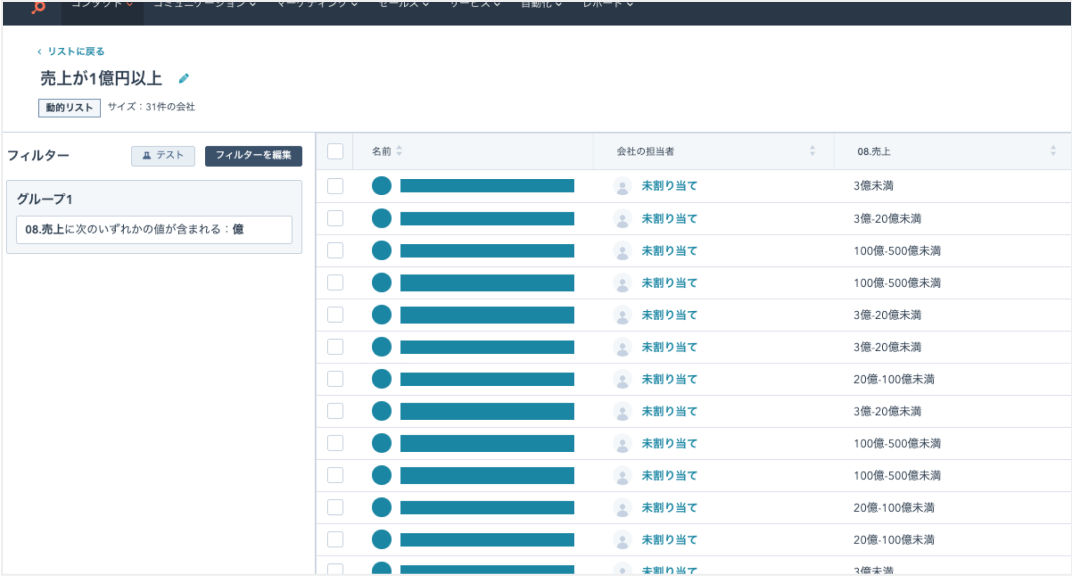The width and height of the screenshot is (1072, 576).
Task: Click the first row's company avatar circle
Action: point(381,186)
